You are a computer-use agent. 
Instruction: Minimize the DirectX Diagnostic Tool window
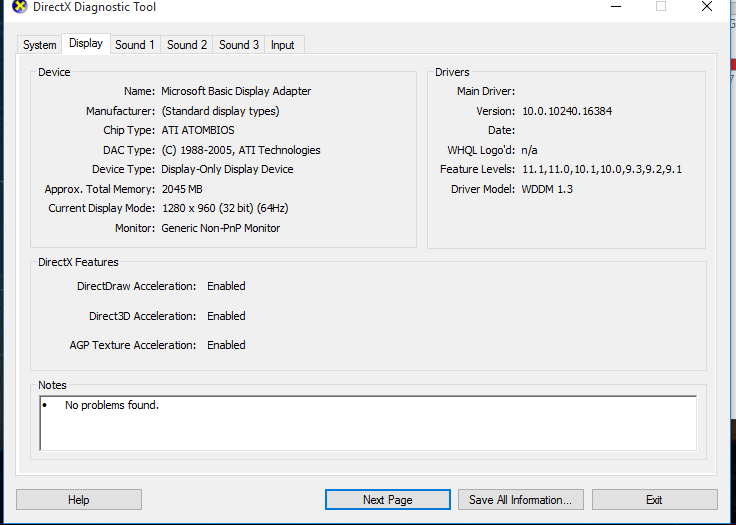coord(616,7)
